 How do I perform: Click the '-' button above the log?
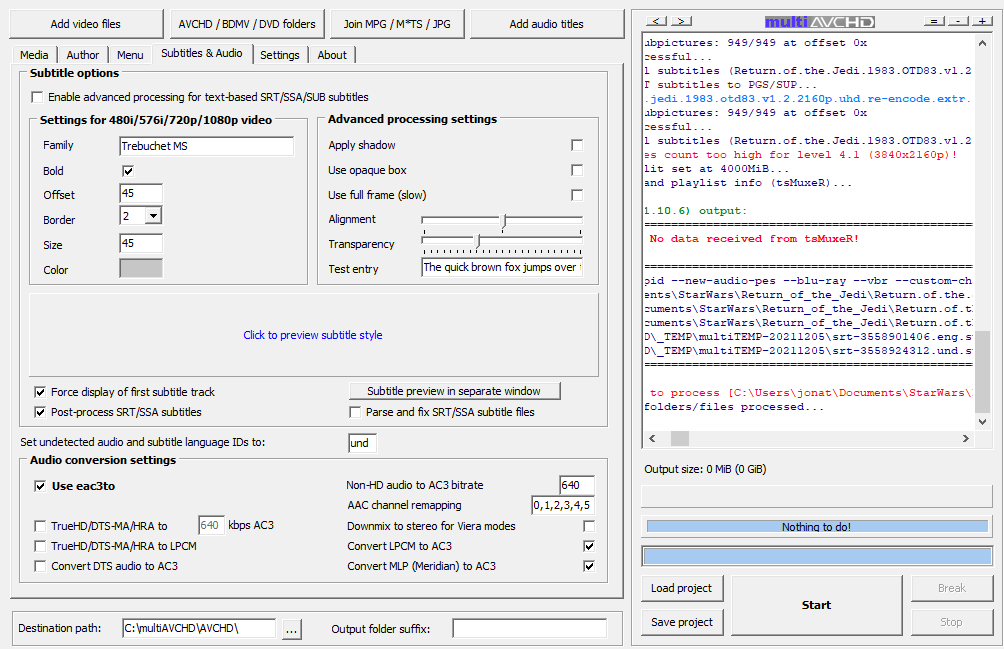click(x=957, y=21)
